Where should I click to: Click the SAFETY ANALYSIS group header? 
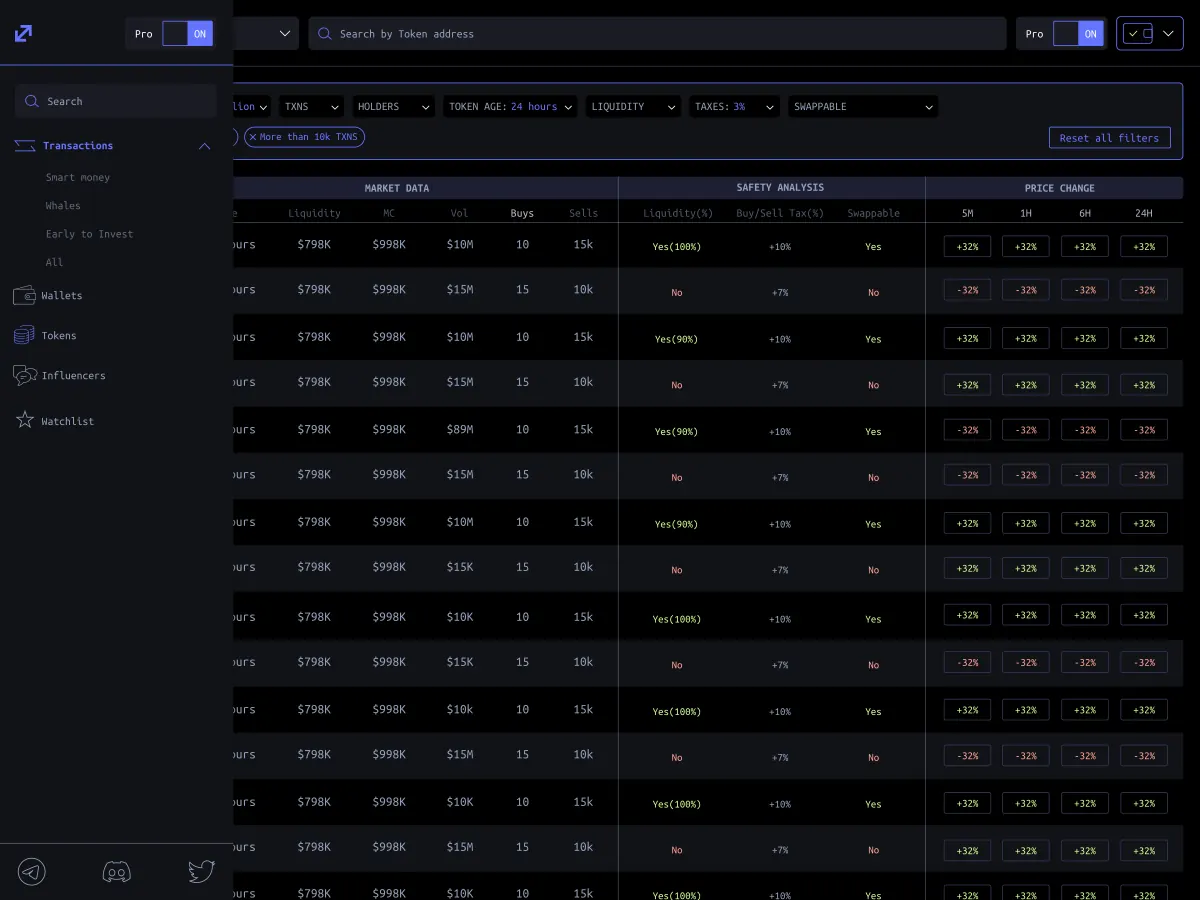[780, 188]
